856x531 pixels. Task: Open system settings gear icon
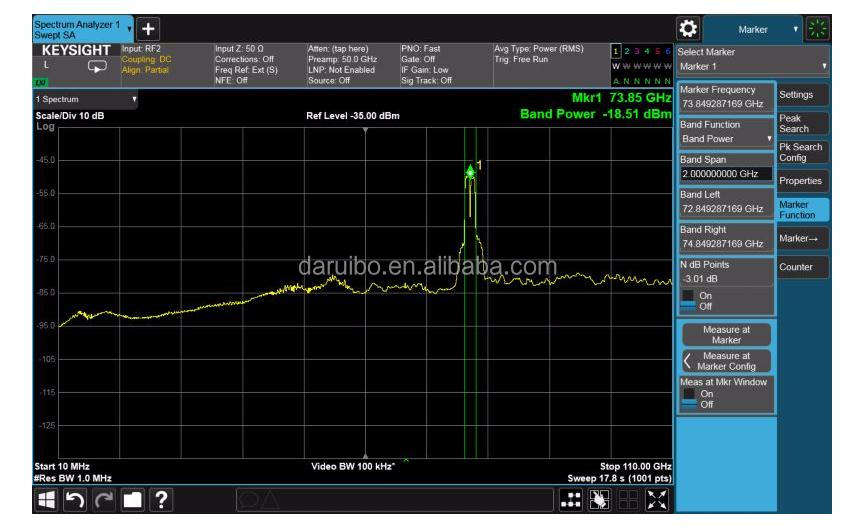coord(688,28)
